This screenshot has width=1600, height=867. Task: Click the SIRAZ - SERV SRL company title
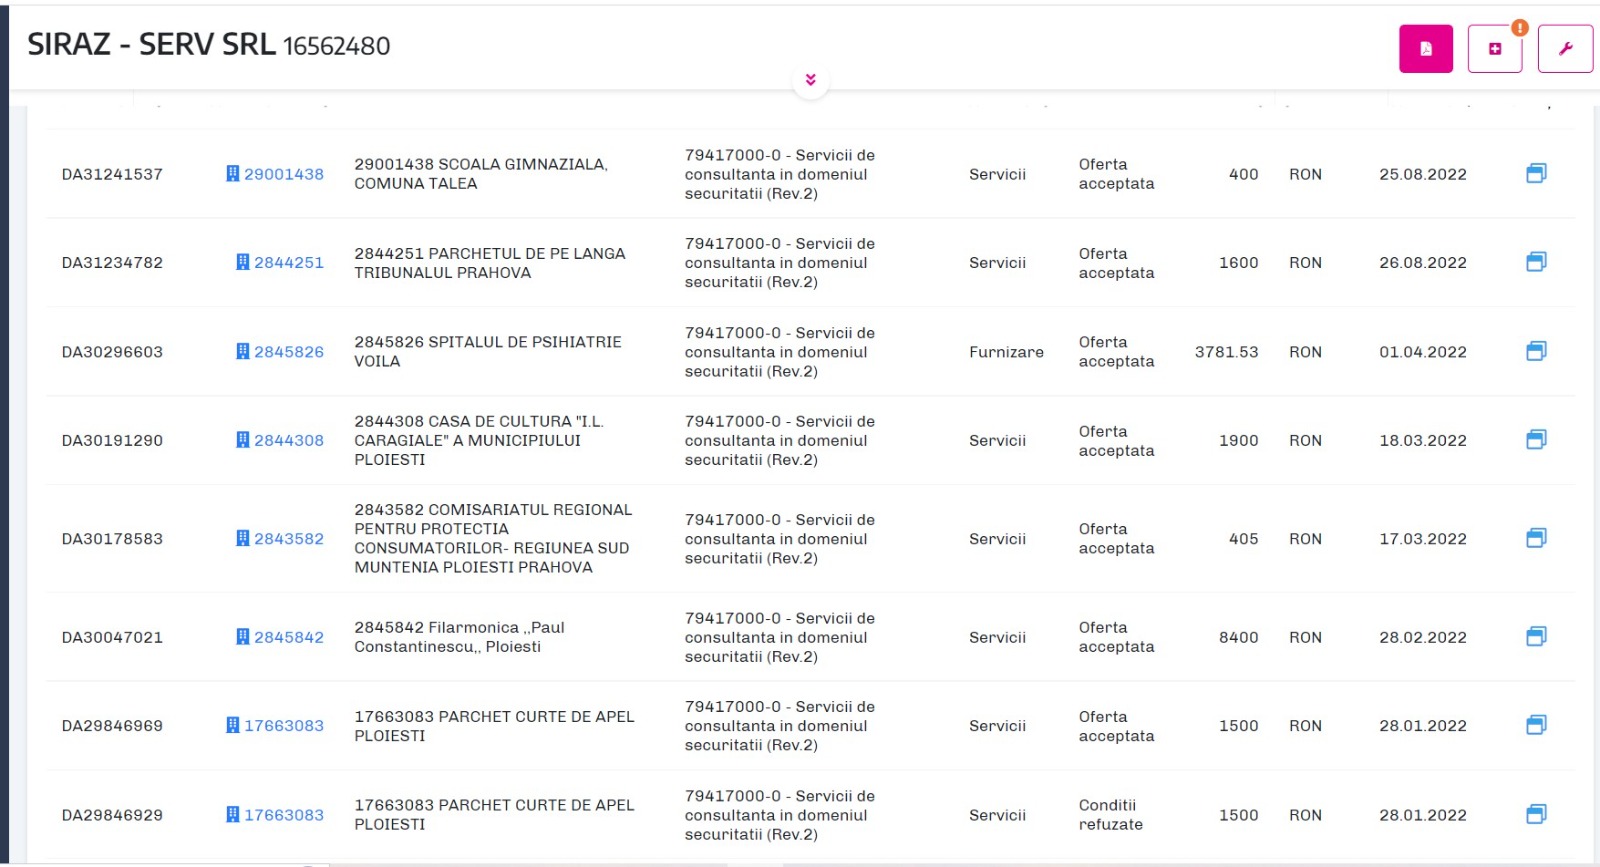(151, 45)
